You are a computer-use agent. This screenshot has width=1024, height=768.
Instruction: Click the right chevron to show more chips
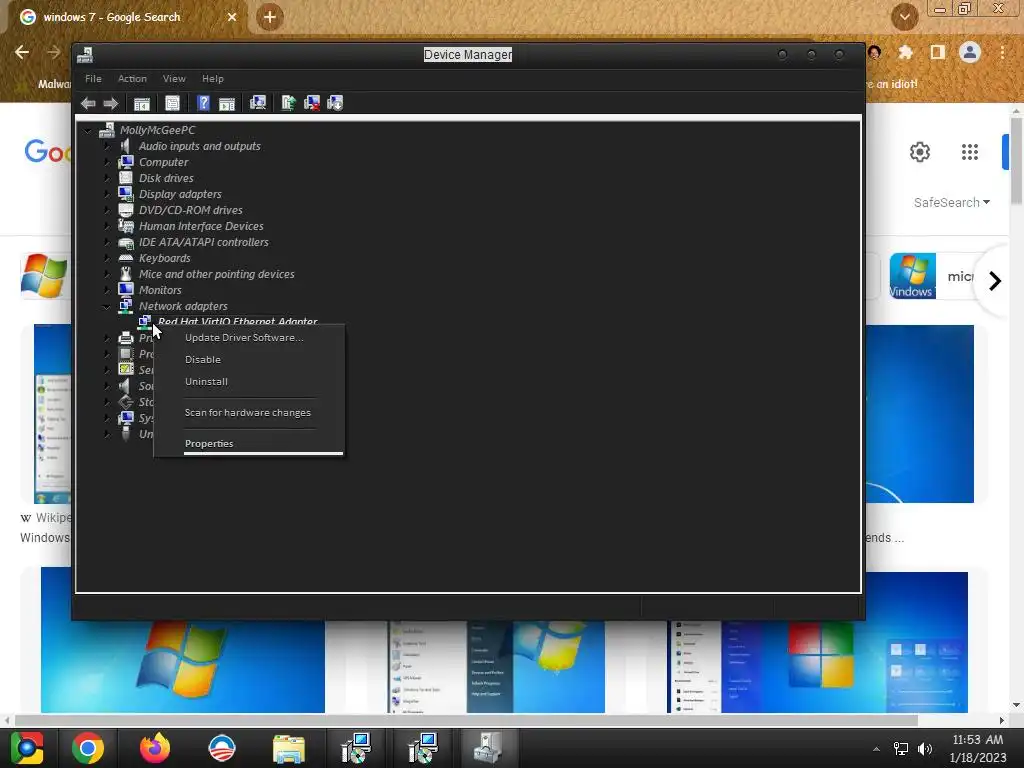(995, 281)
